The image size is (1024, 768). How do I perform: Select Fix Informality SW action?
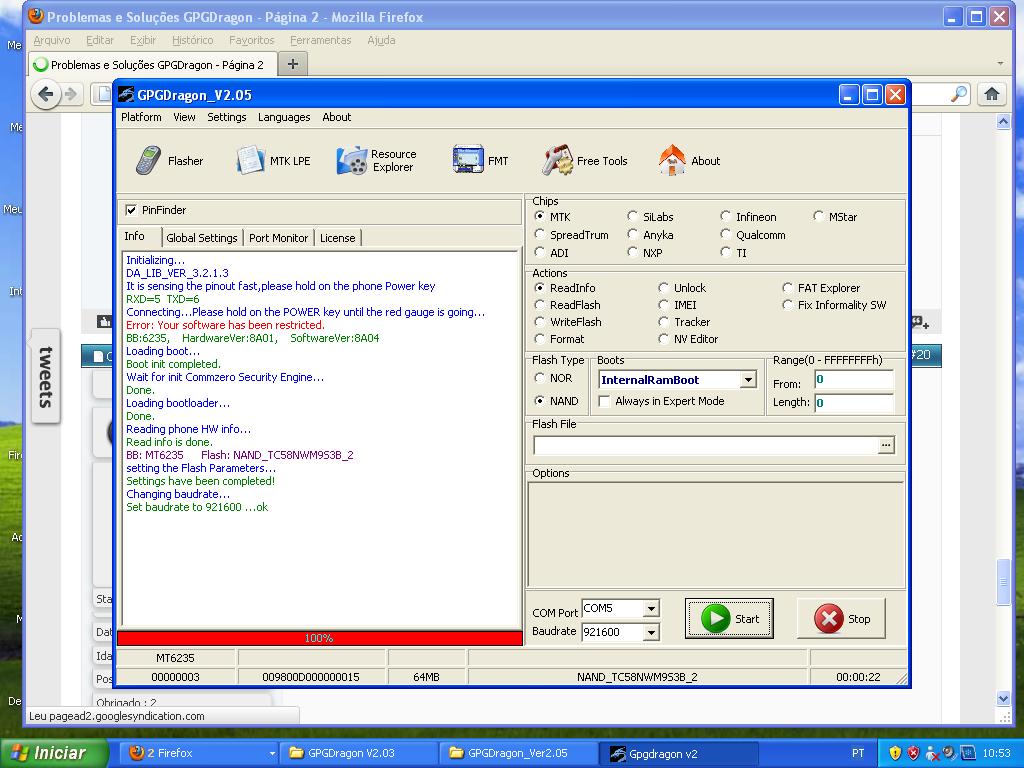788,305
